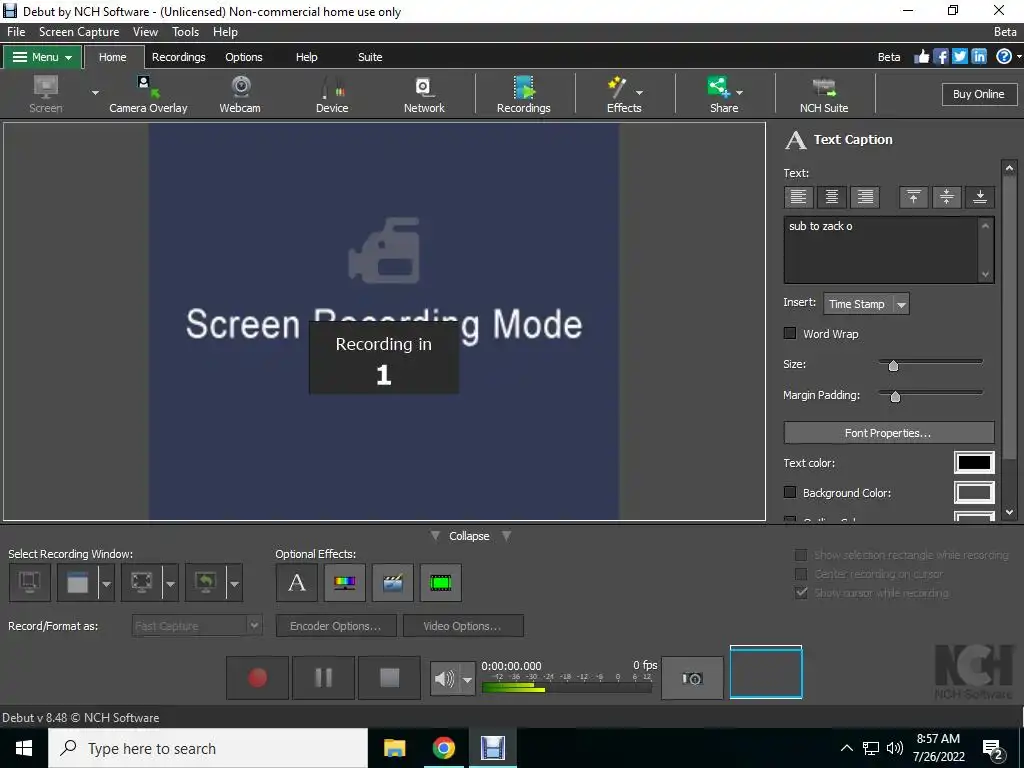Switch to the Options tab

coord(244,57)
